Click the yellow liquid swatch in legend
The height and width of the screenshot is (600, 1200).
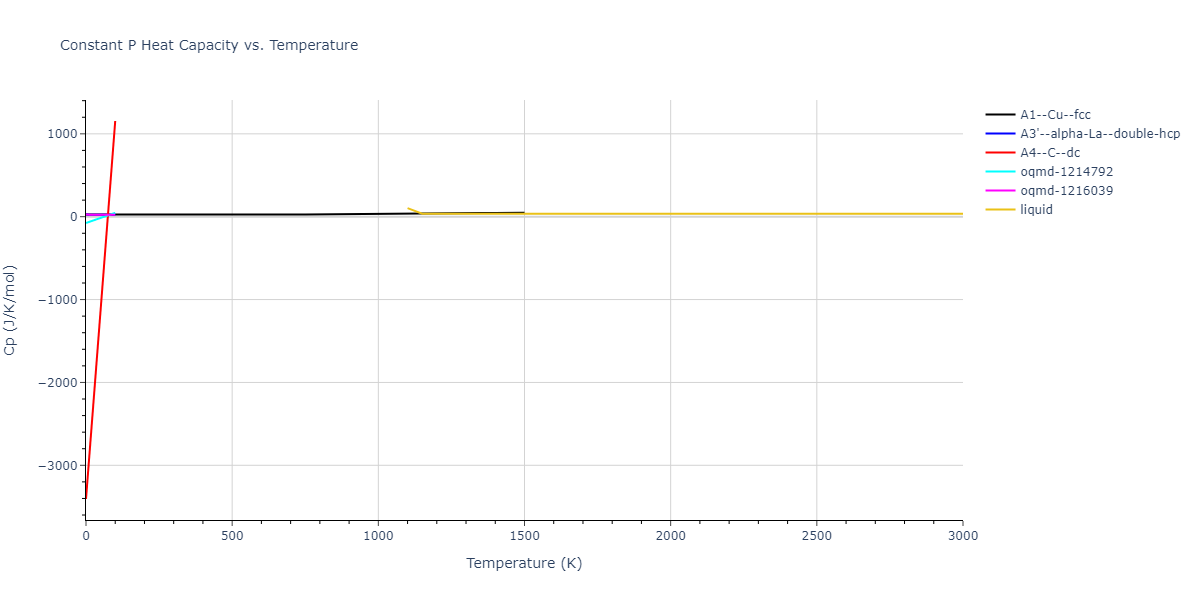(1001, 210)
